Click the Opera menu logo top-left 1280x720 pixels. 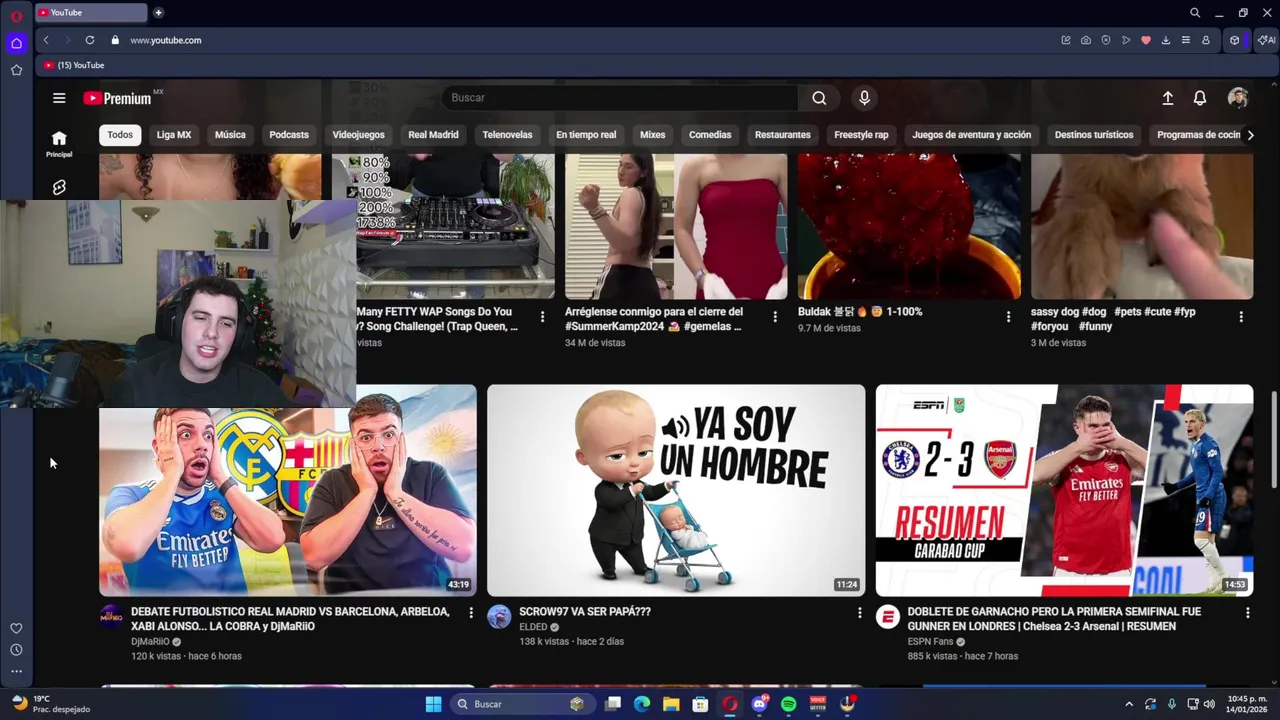pyautogui.click(x=16, y=16)
